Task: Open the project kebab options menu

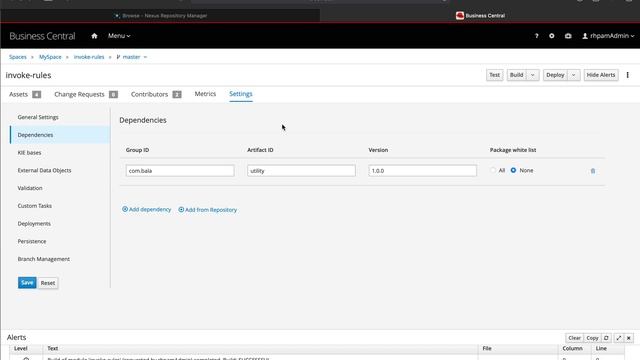Action: click(x=627, y=75)
